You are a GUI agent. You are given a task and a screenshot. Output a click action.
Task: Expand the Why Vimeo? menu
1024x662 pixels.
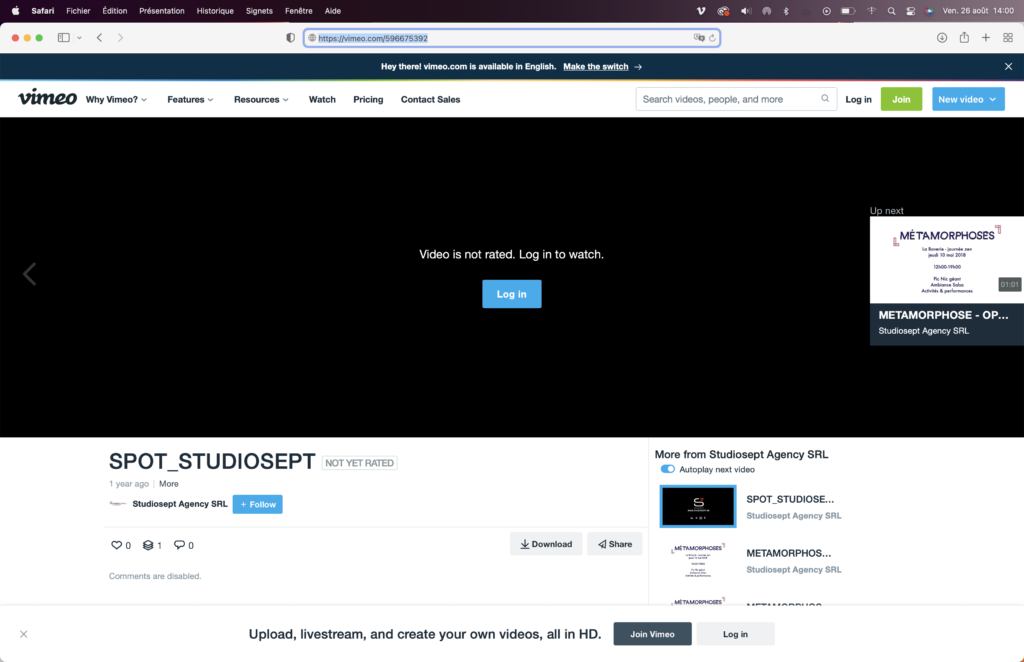coord(116,99)
